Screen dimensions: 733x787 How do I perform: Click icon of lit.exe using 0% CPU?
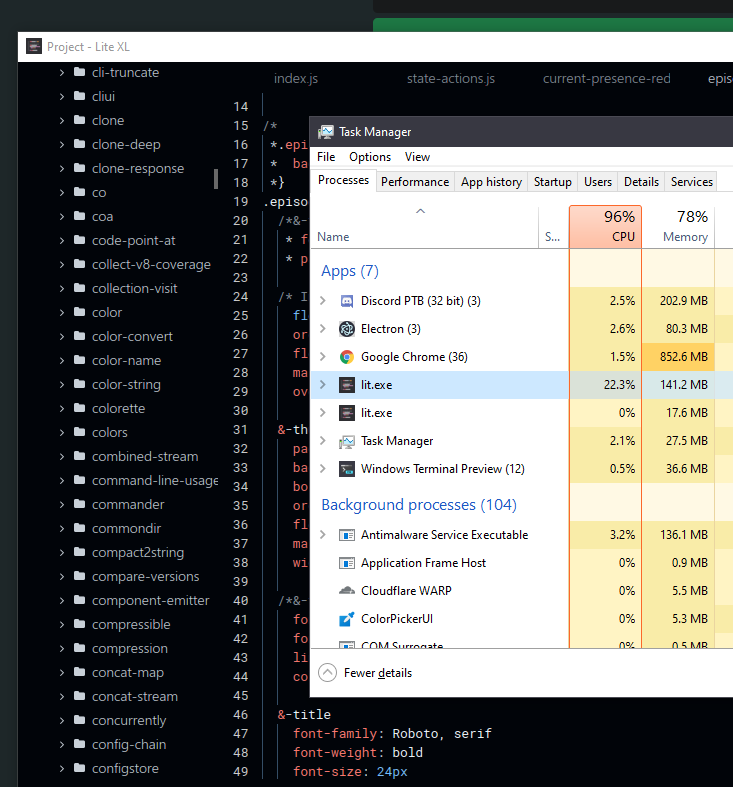coord(346,413)
